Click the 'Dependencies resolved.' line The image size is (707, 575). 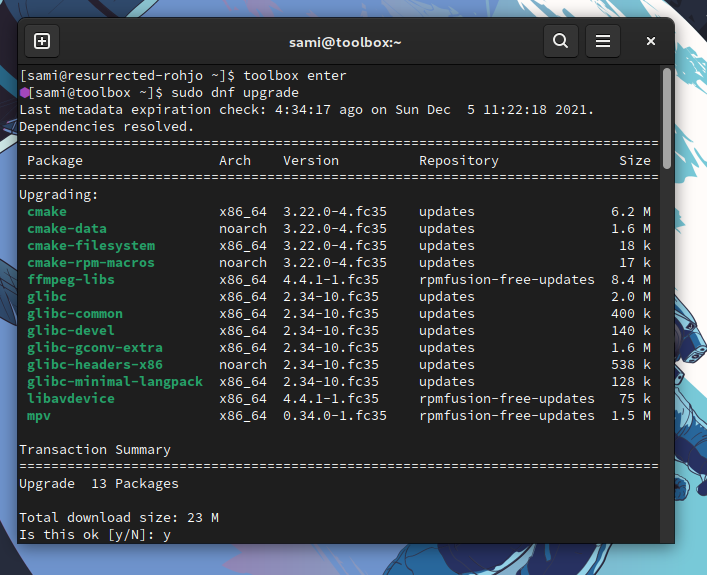click(106, 127)
